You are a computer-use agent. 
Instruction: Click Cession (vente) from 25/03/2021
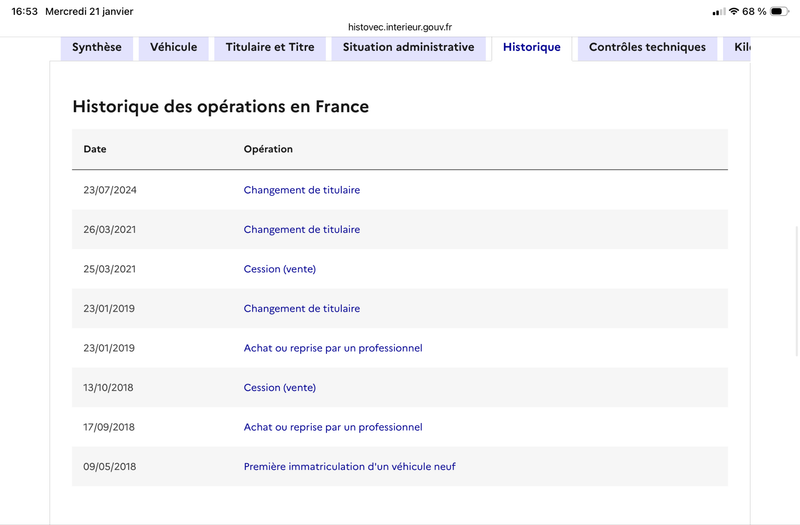(280, 269)
